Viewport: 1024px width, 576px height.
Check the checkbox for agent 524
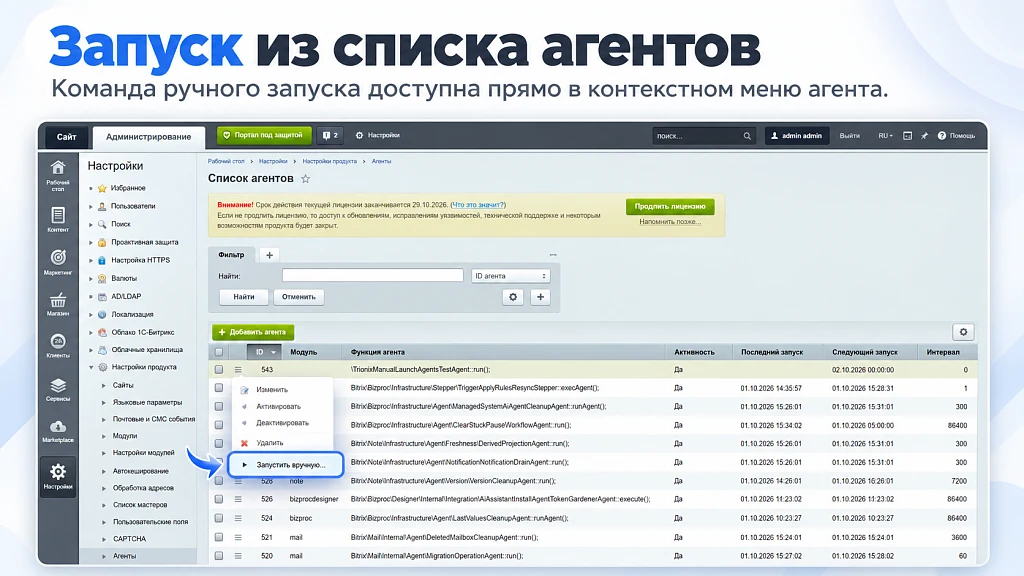pyautogui.click(x=219, y=518)
